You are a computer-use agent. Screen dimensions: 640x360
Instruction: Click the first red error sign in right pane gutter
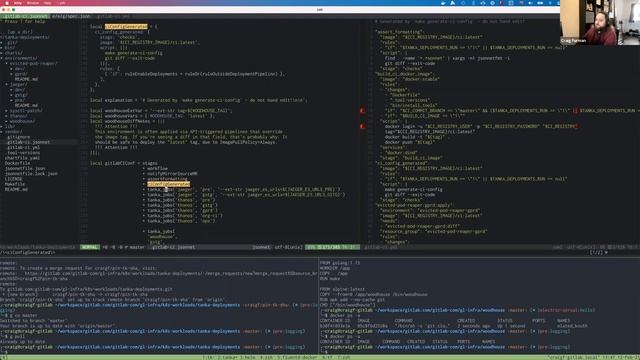click(x=362, y=111)
